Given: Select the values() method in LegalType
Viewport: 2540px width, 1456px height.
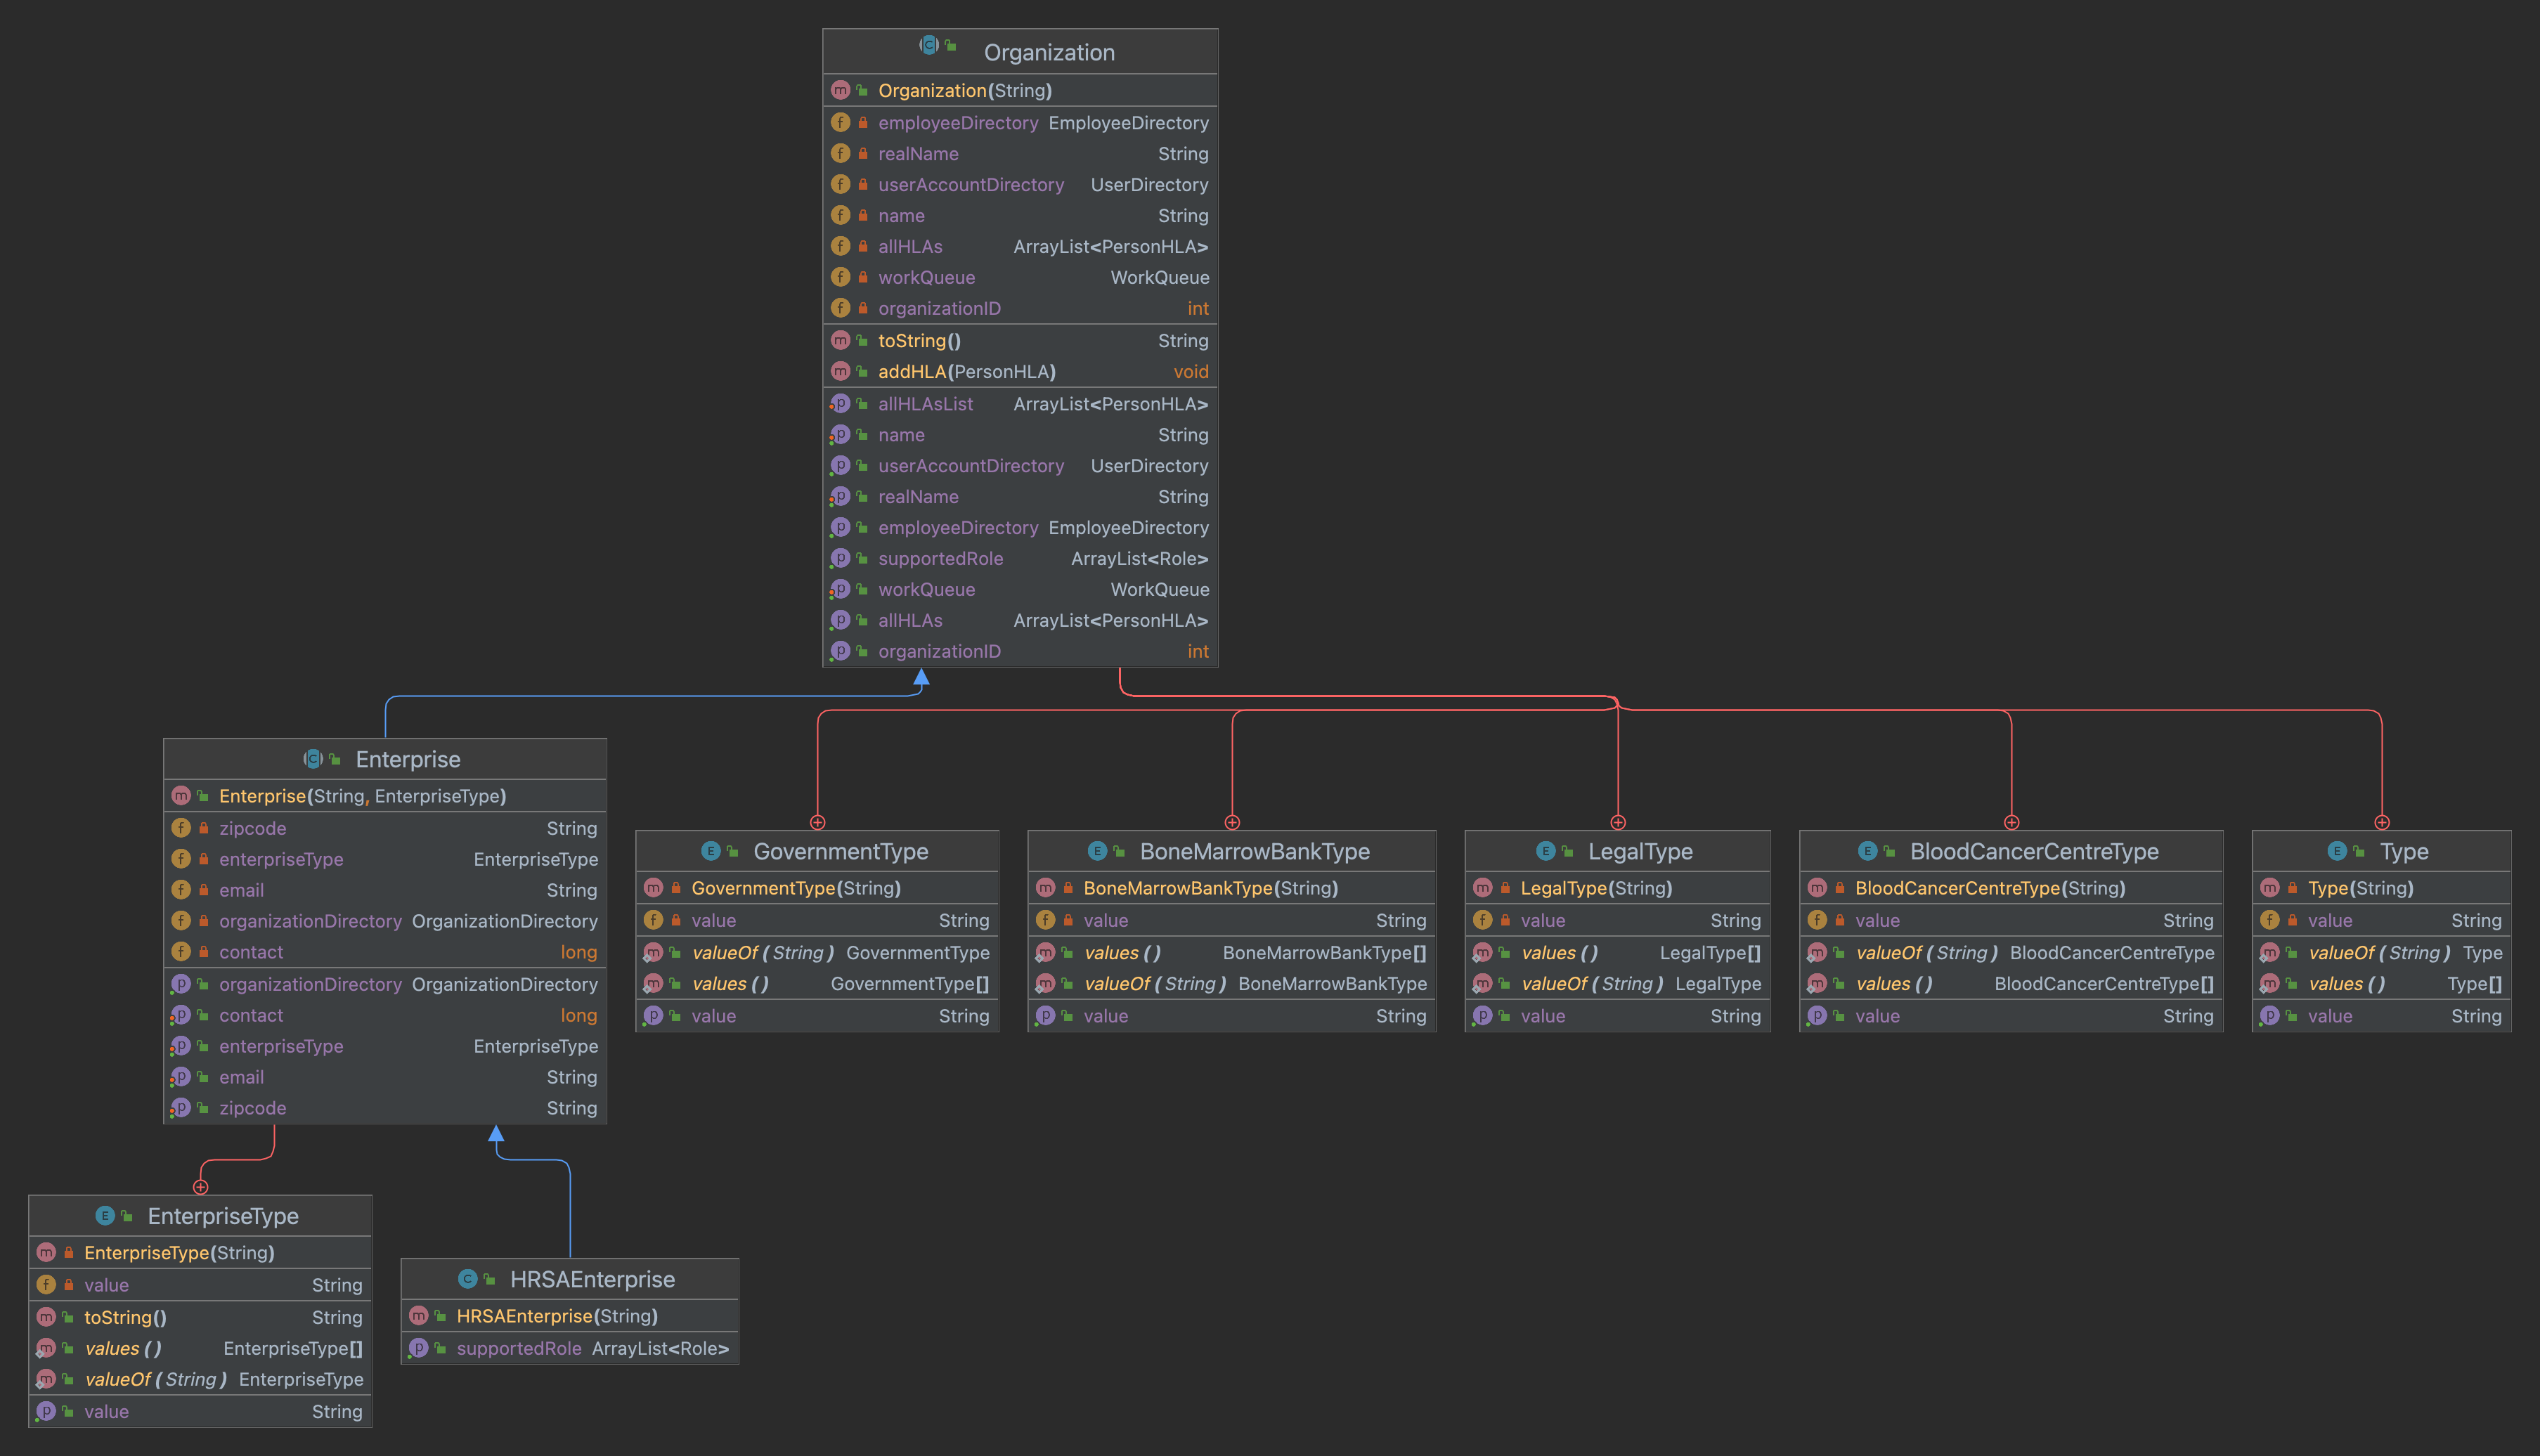Looking at the screenshot, I should pyautogui.click(x=1559, y=953).
